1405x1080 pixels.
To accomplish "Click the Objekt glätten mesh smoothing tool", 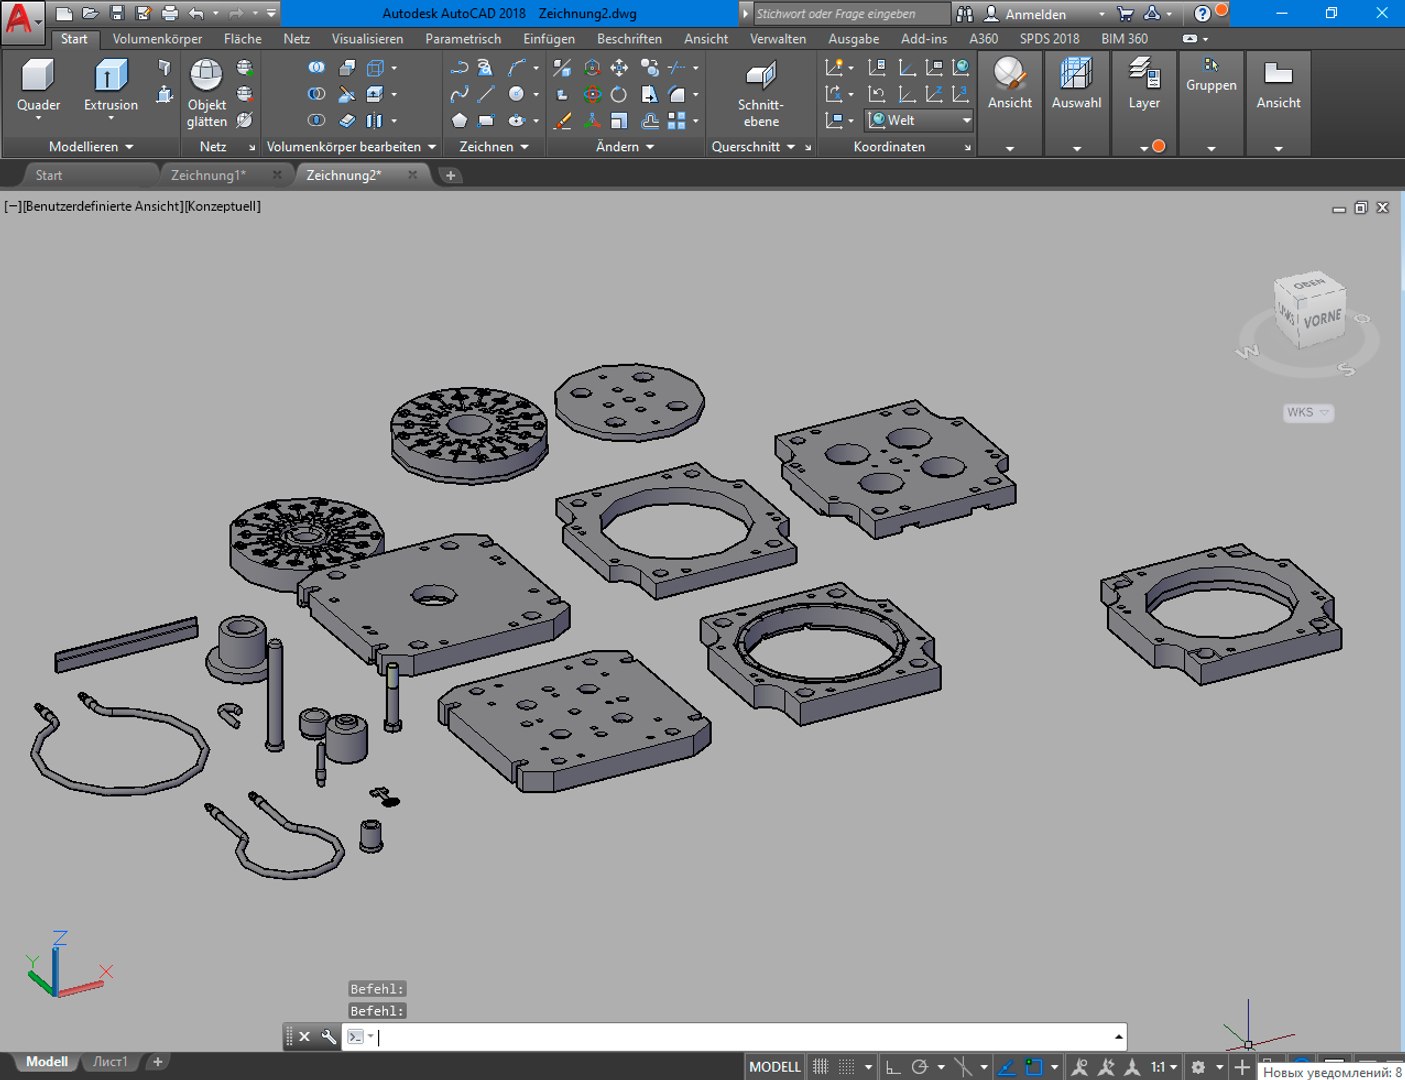I will click(x=207, y=93).
